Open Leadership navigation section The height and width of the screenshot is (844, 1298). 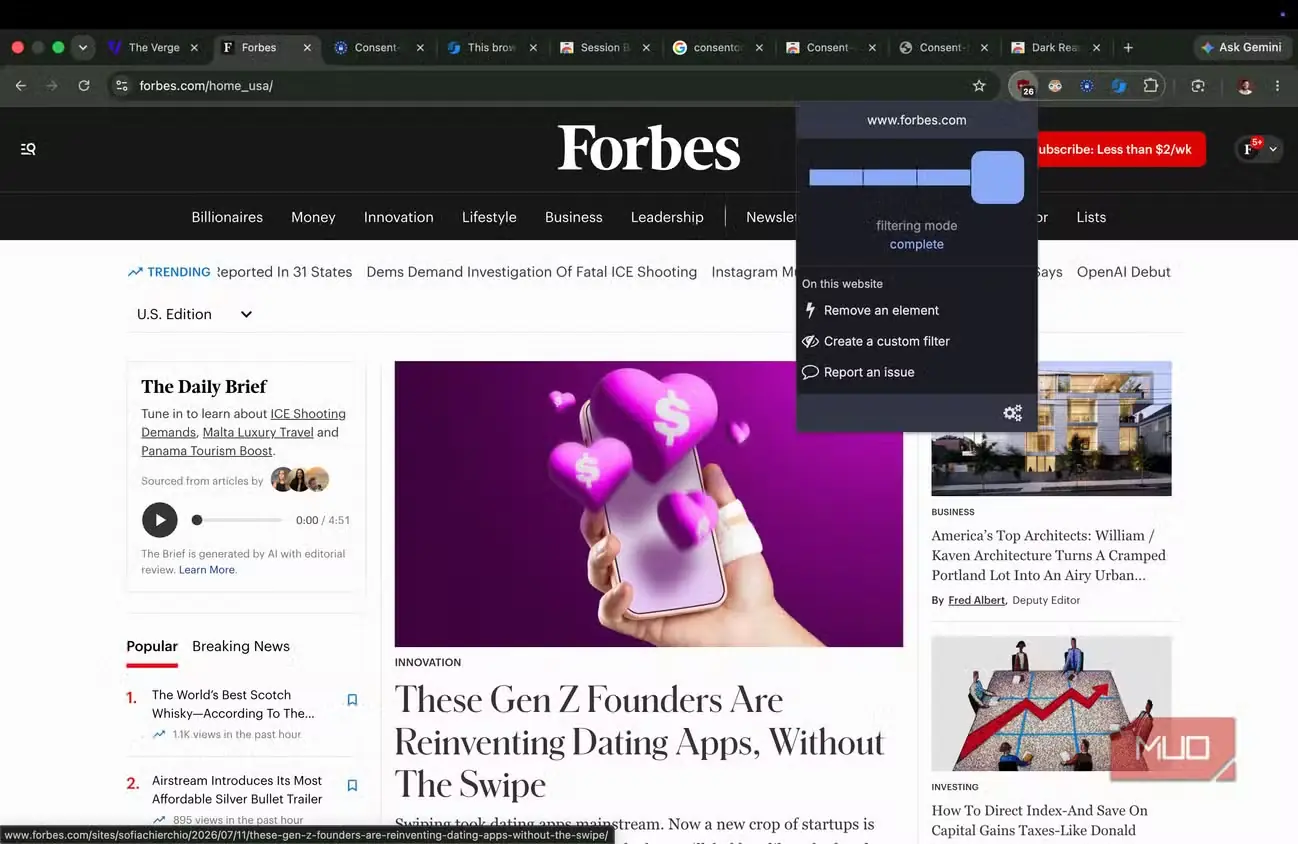pyautogui.click(x=667, y=217)
